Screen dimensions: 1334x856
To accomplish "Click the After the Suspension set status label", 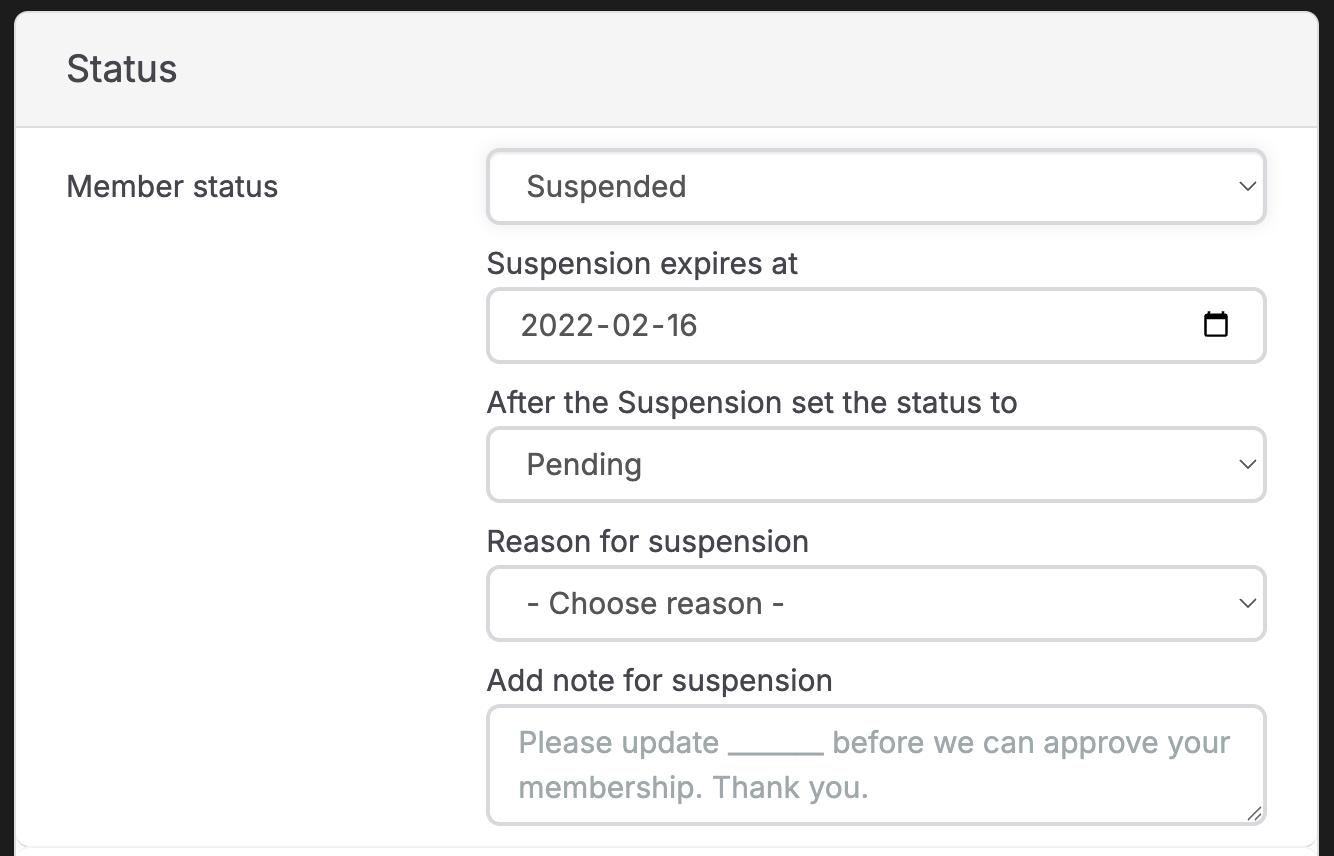I will (751, 403).
